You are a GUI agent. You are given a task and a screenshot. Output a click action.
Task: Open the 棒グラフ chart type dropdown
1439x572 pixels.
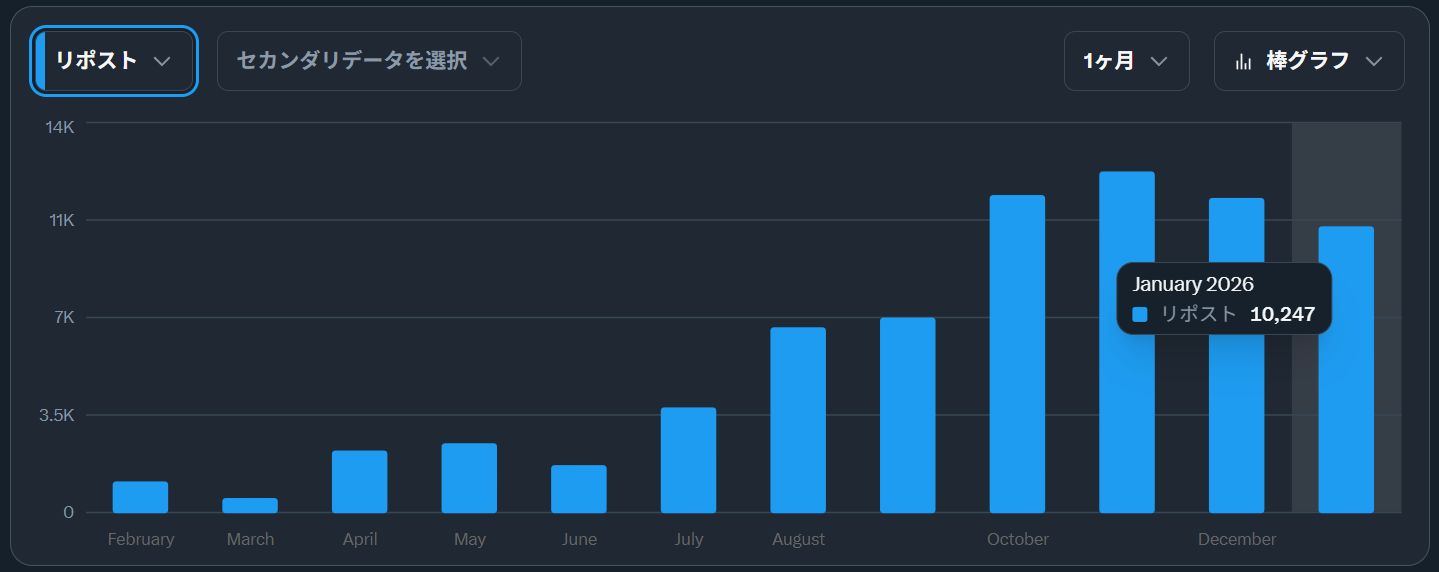[x=1308, y=61]
